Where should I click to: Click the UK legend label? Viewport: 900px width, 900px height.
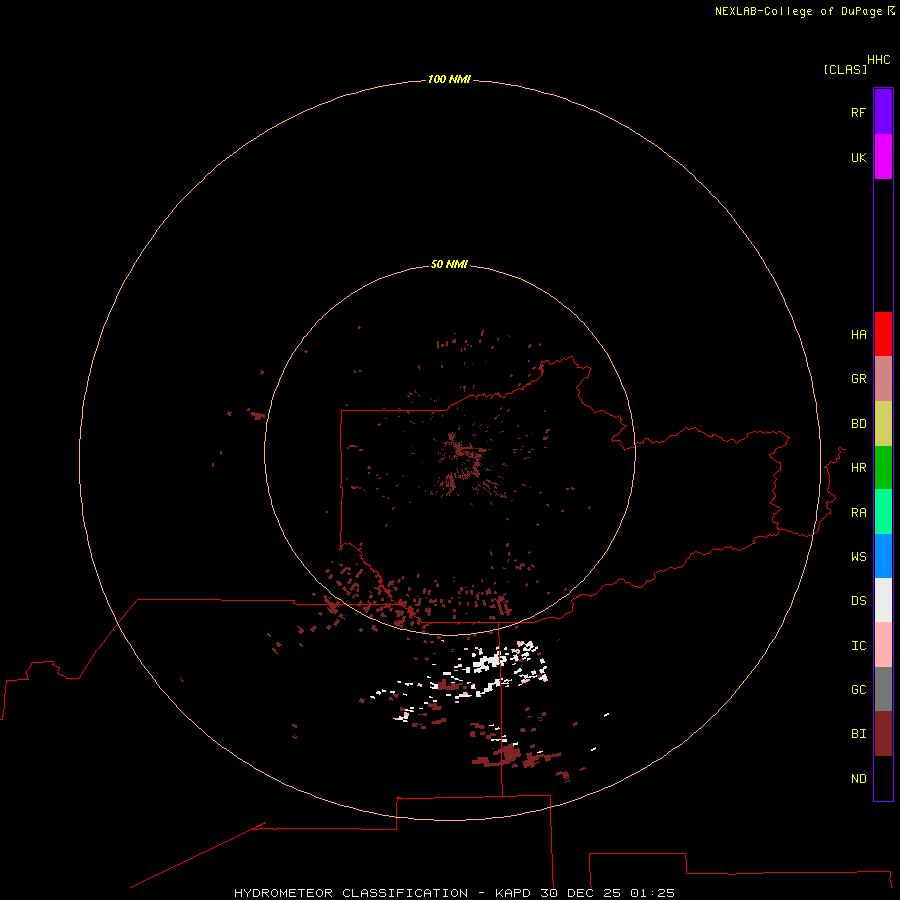pos(858,157)
